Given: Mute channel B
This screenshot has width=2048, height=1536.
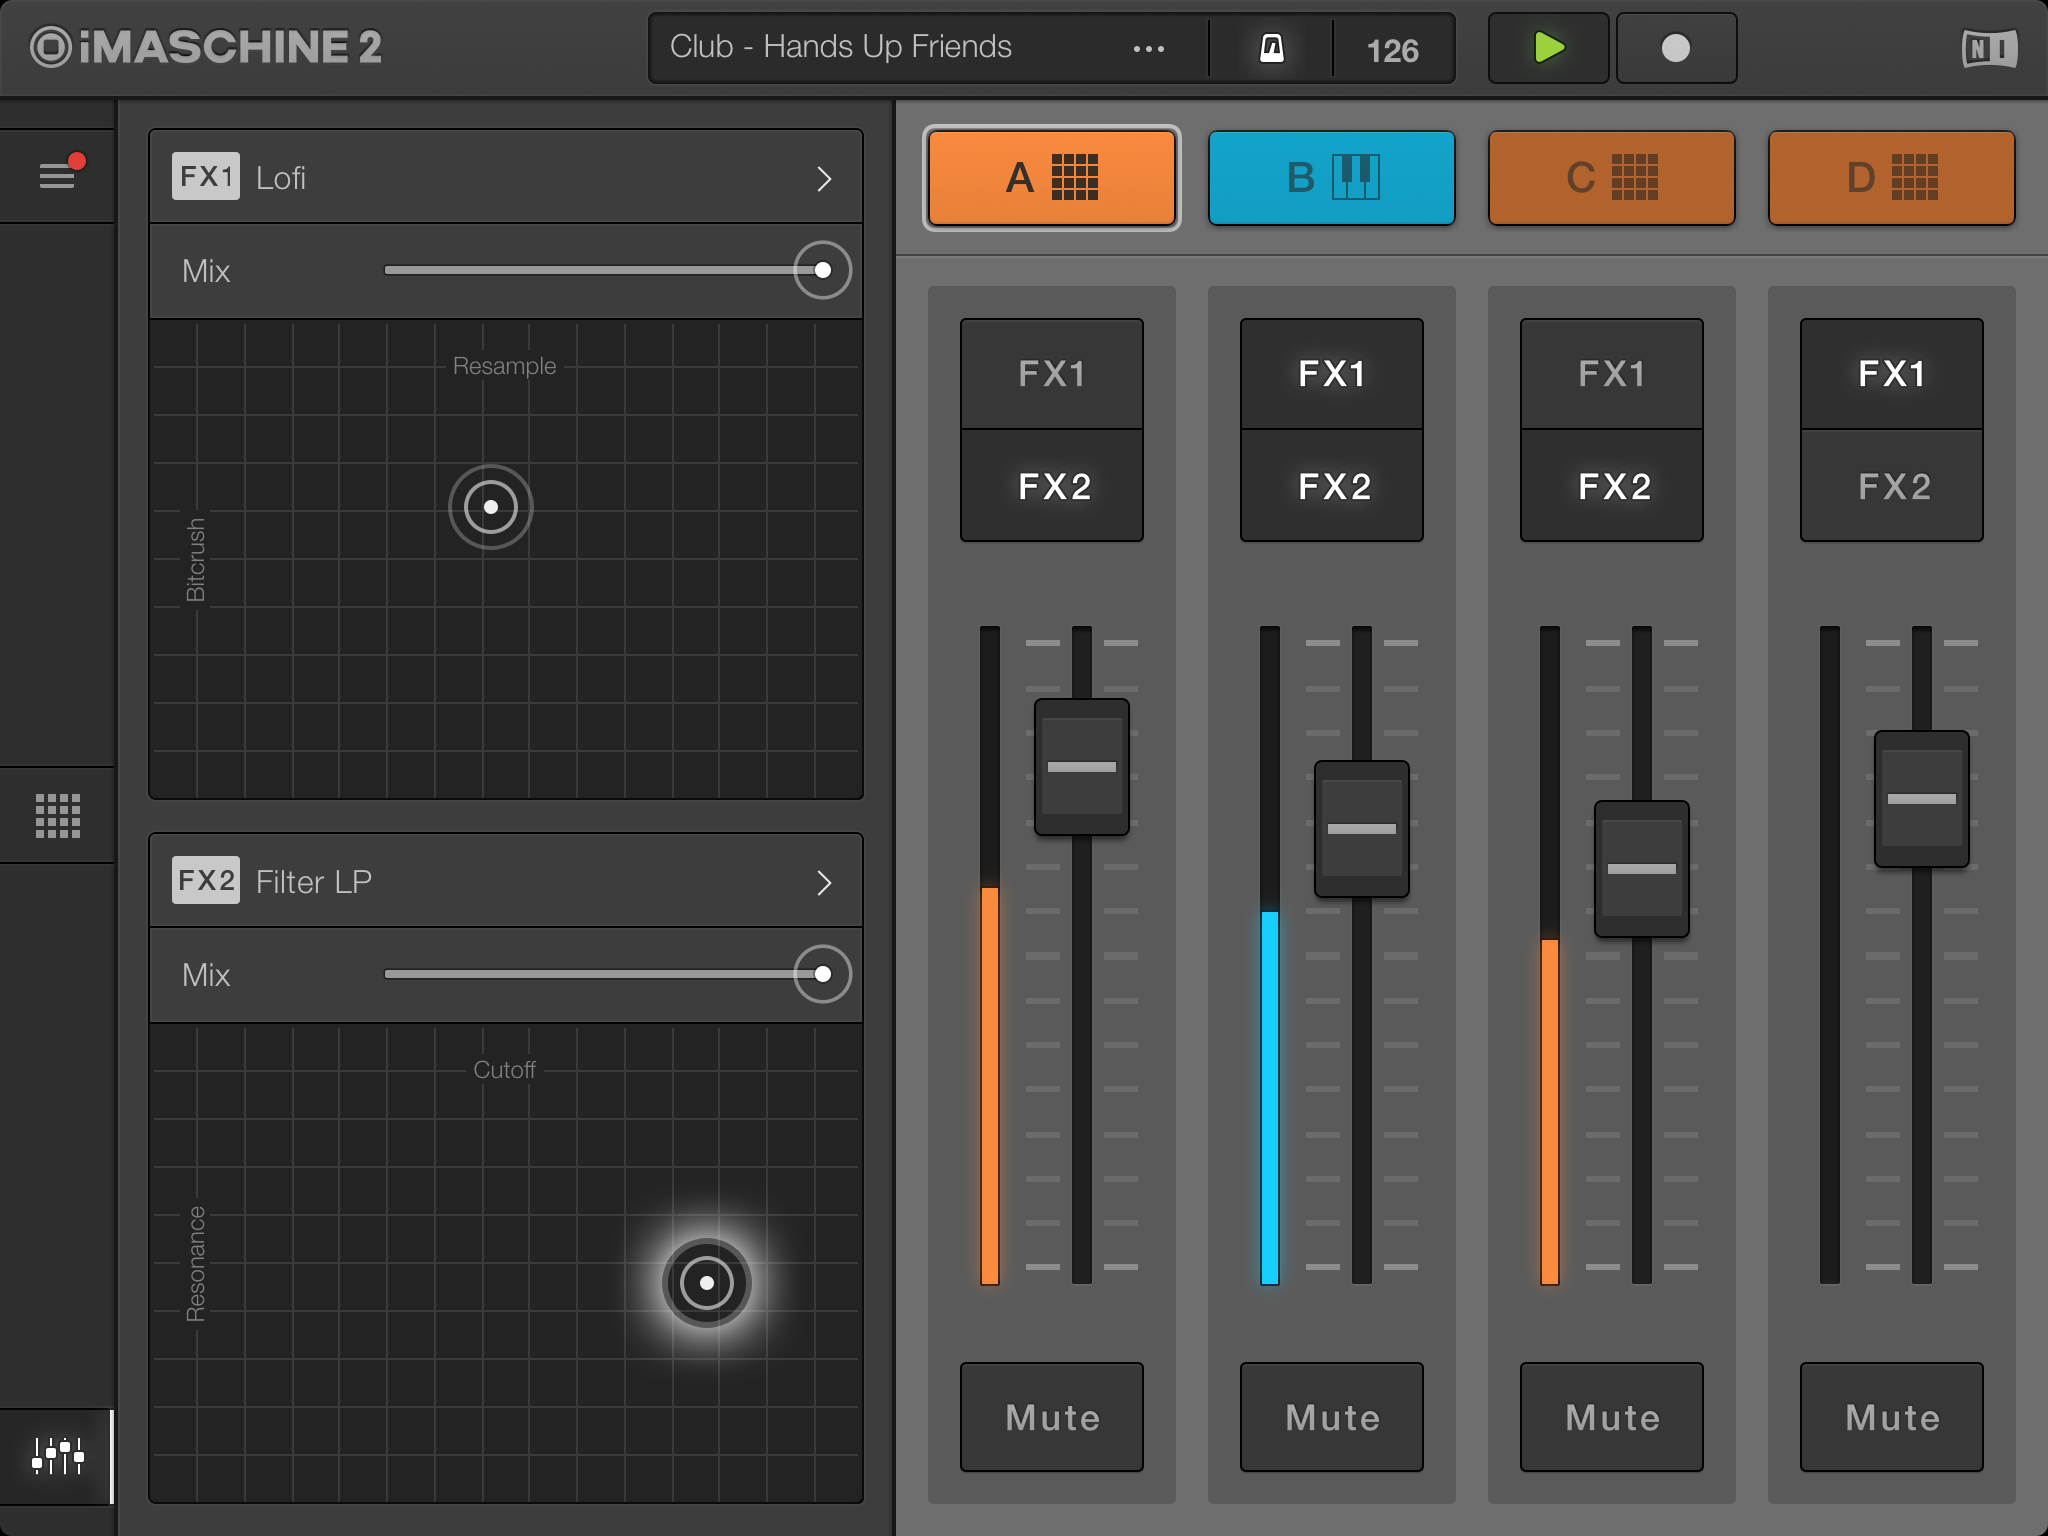Looking at the screenshot, I should click(1332, 1417).
